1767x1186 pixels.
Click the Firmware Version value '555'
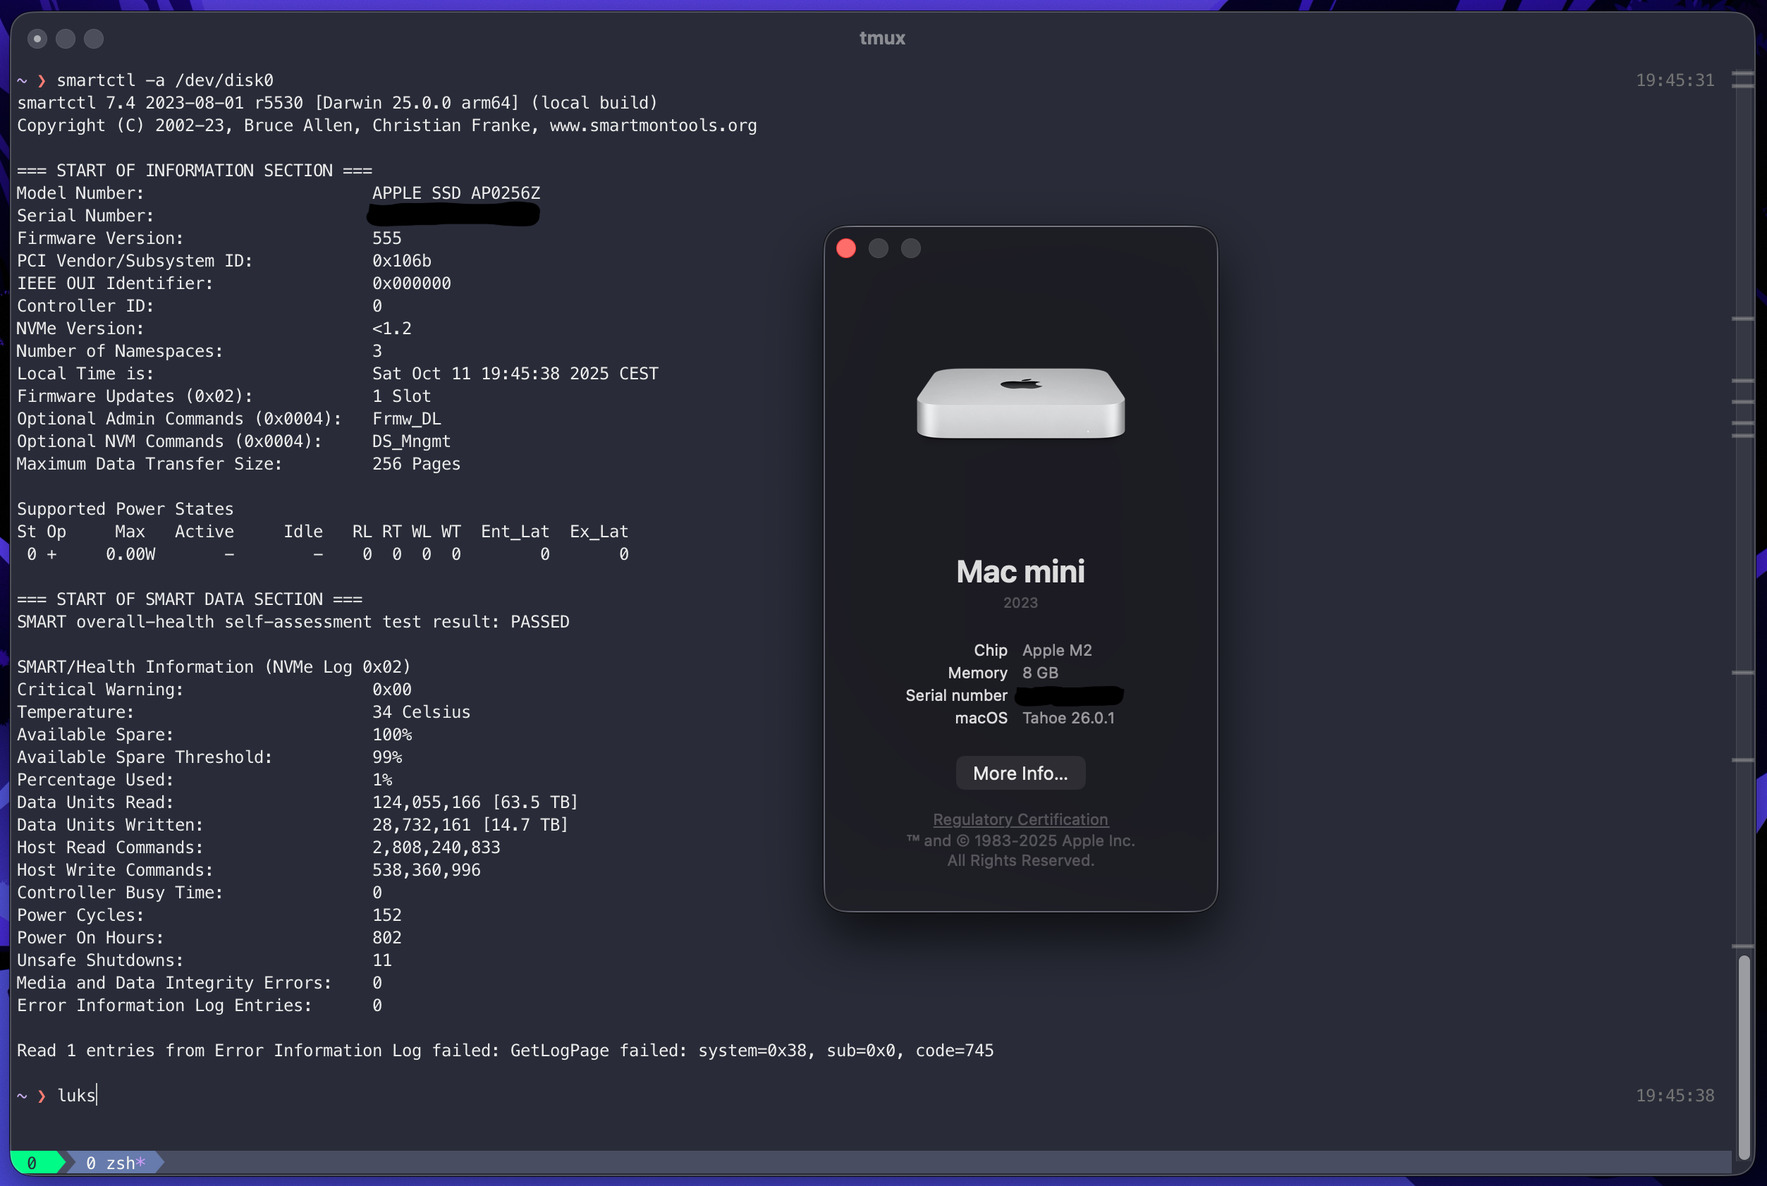(x=387, y=238)
